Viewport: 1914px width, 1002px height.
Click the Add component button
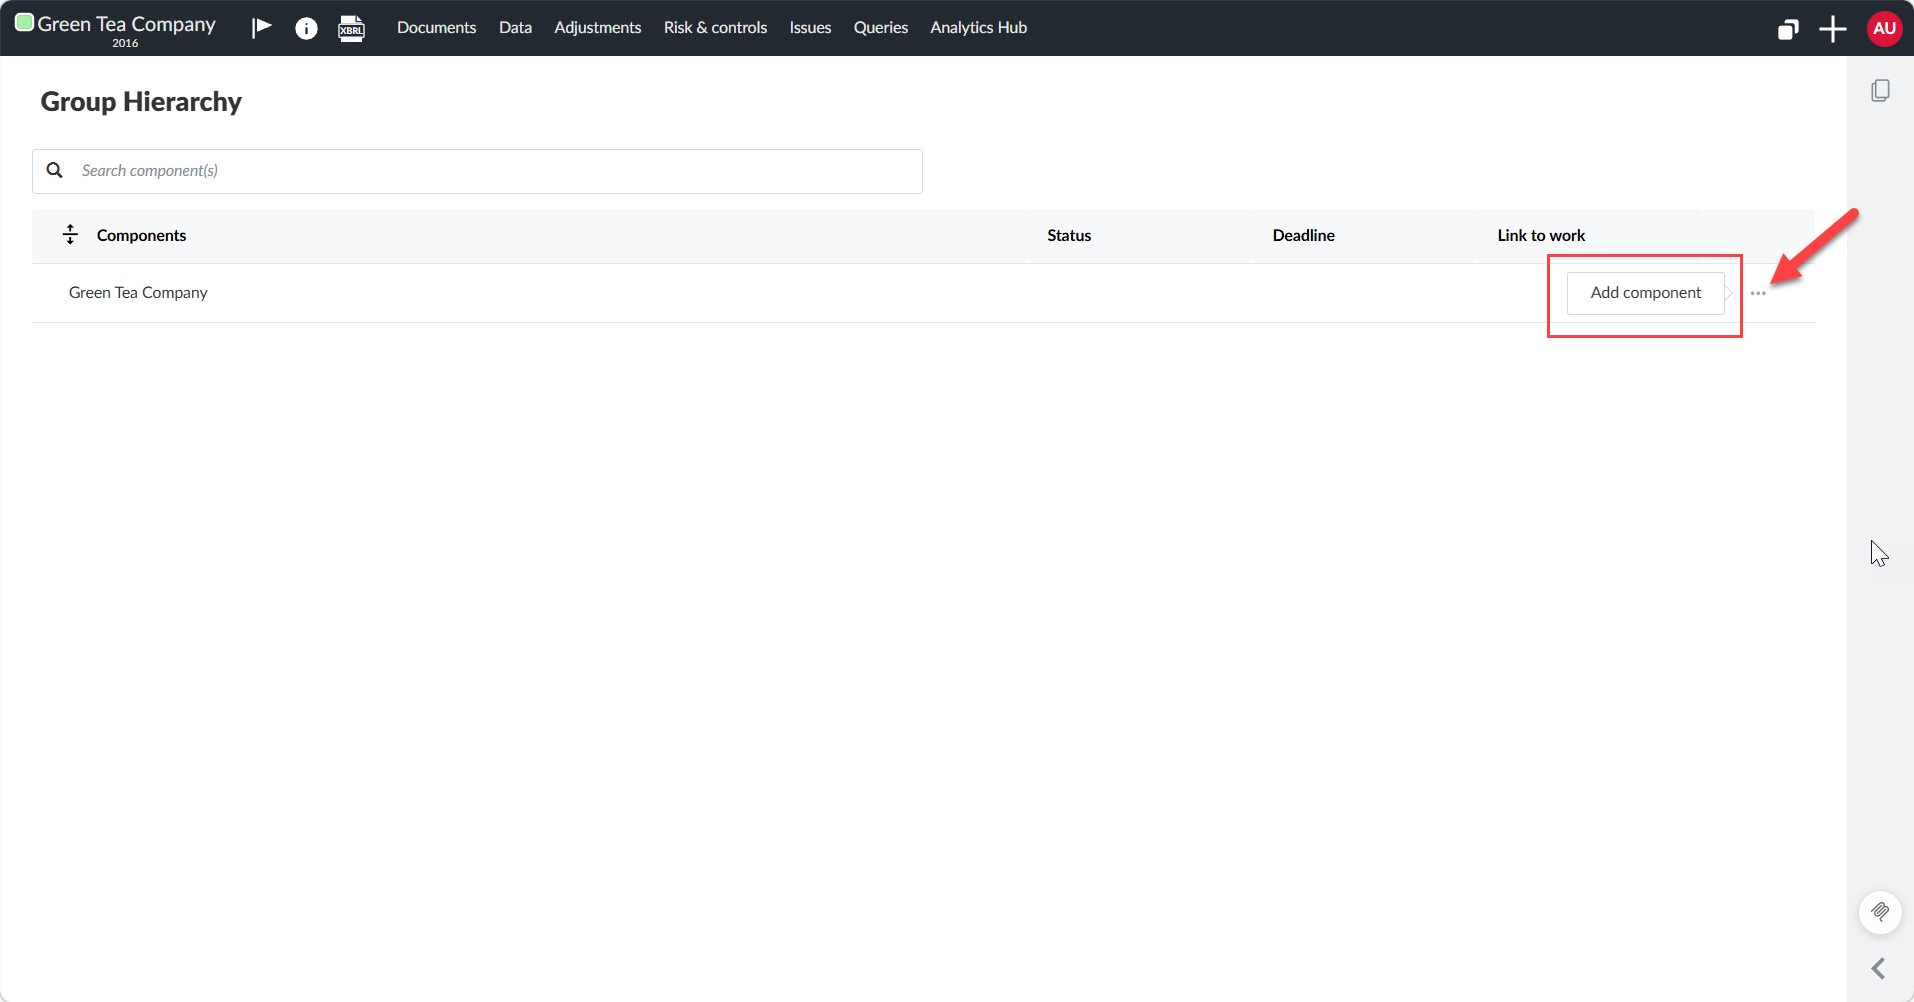click(1645, 293)
